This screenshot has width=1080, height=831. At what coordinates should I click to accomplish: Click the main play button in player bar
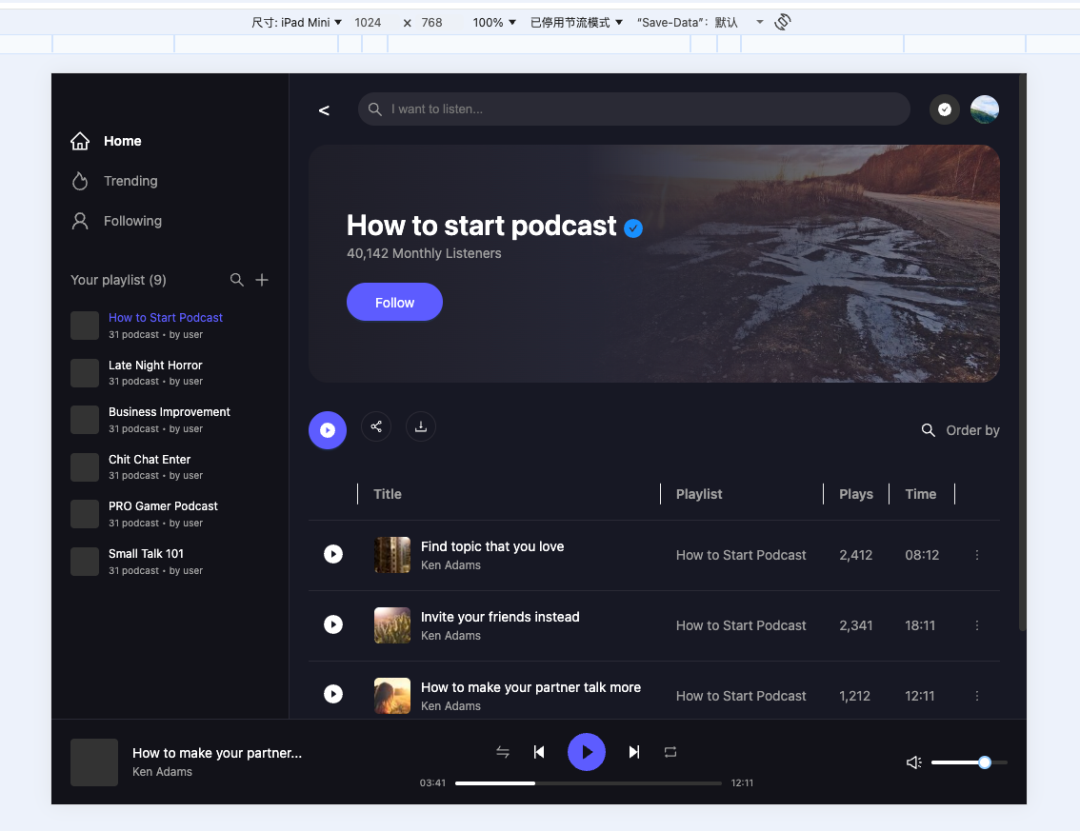[x=586, y=752]
